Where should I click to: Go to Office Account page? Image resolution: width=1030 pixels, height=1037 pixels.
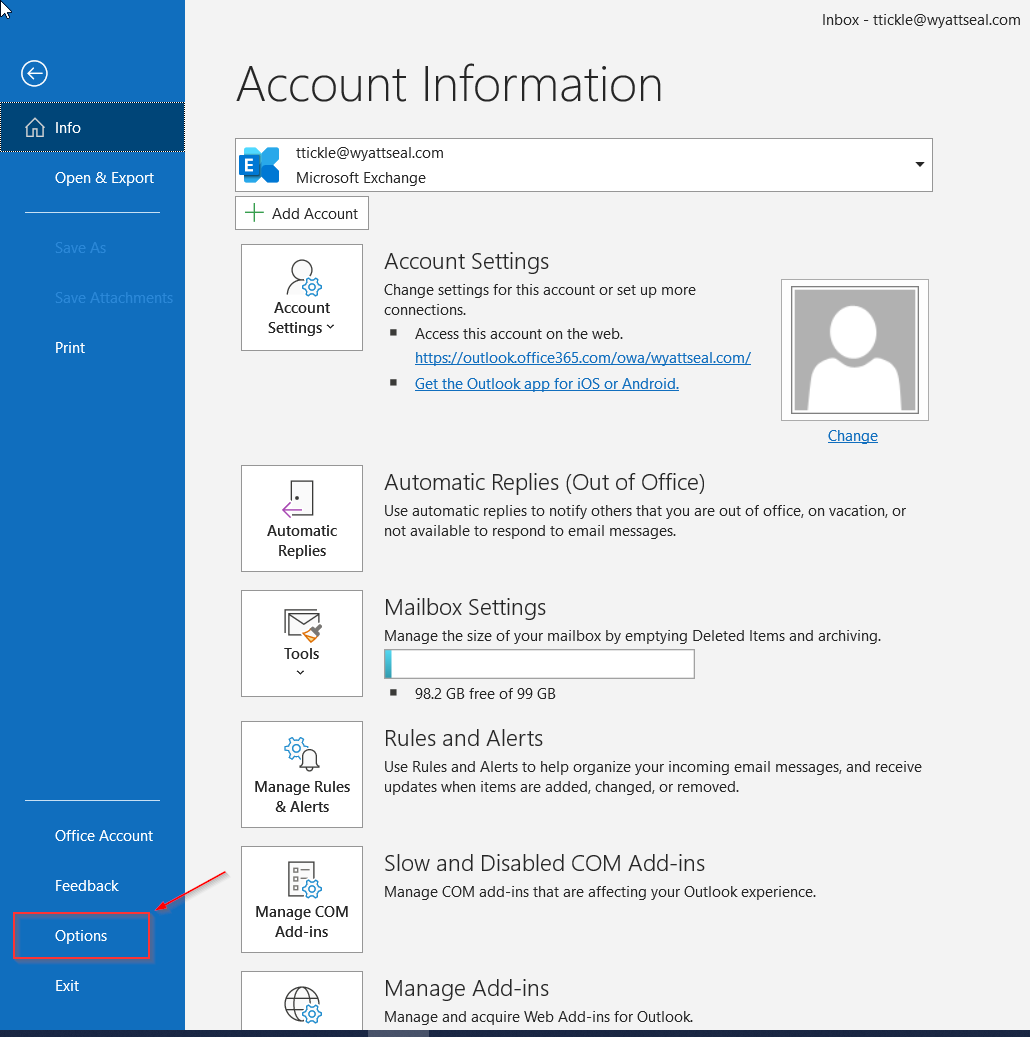click(104, 836)
